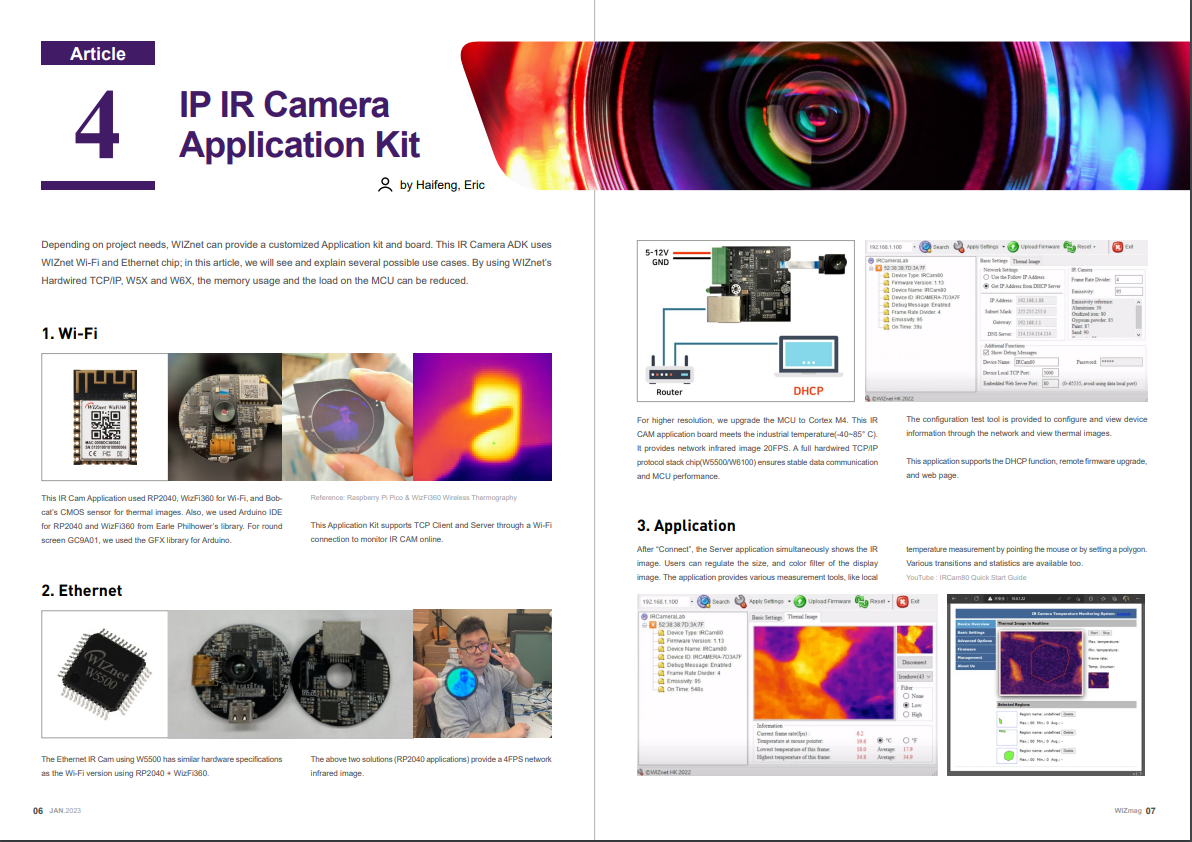Click Delete beside the round green region
This screenshot has width=1192, height=842.
pyautogui.click(x=1069, y=751)
